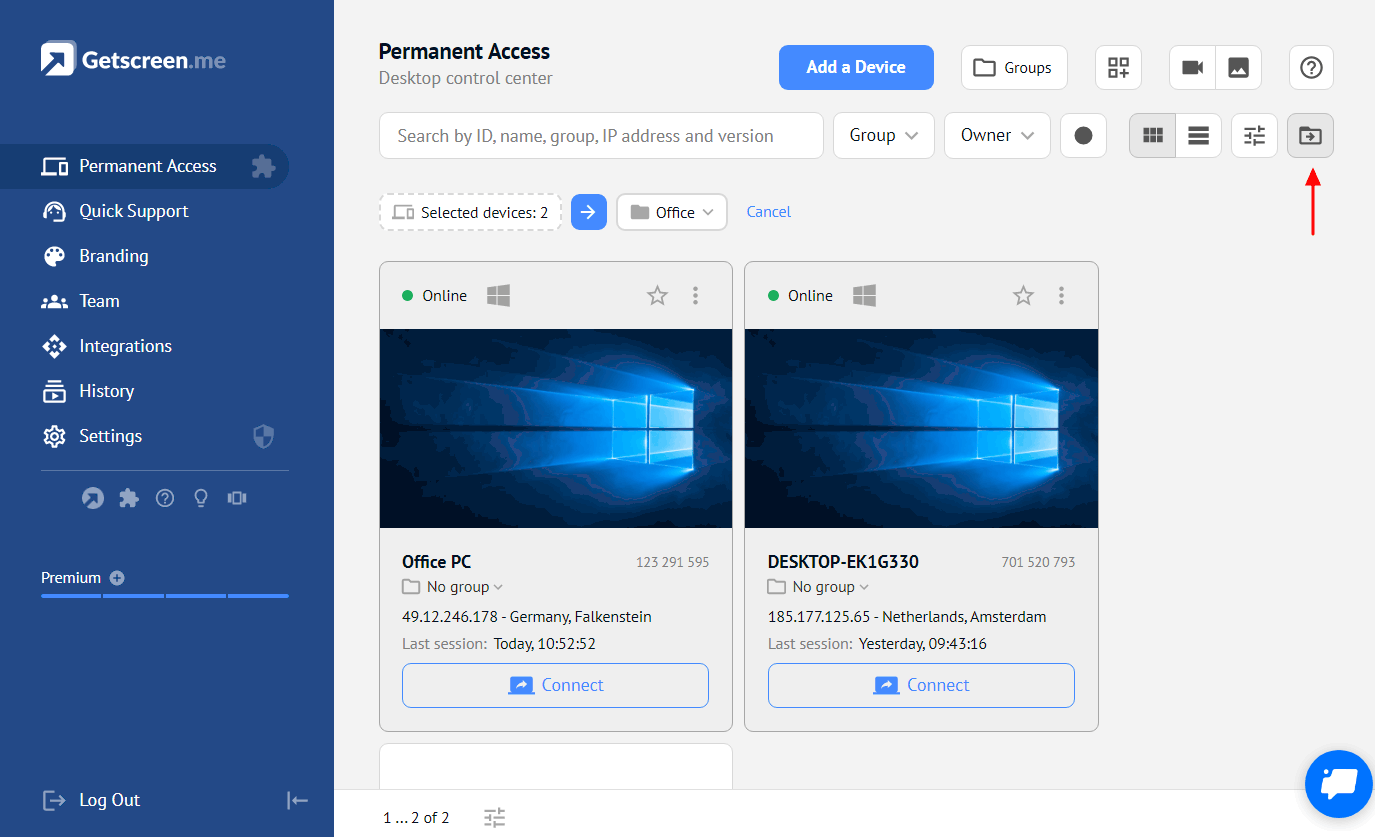Switch to grid view
Image resolution: width=1375 pixels, height=837 pixels.
[x=1153, y=136]
